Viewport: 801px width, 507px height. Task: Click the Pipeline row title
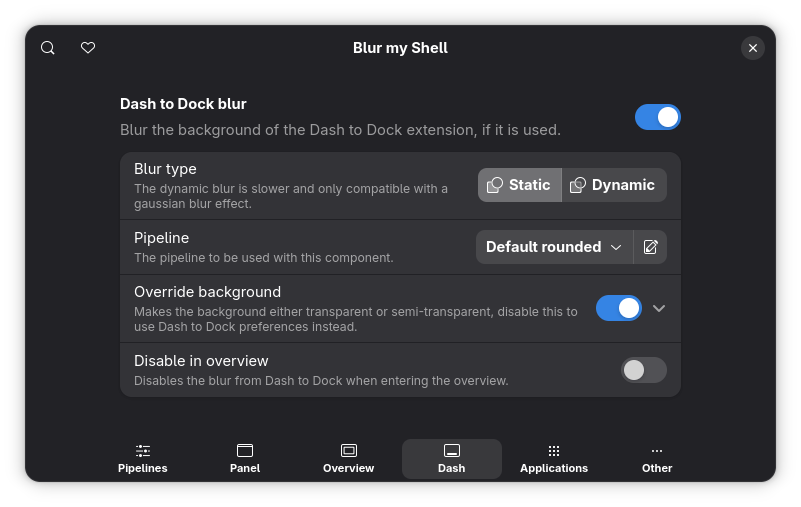tap(161, 238)
